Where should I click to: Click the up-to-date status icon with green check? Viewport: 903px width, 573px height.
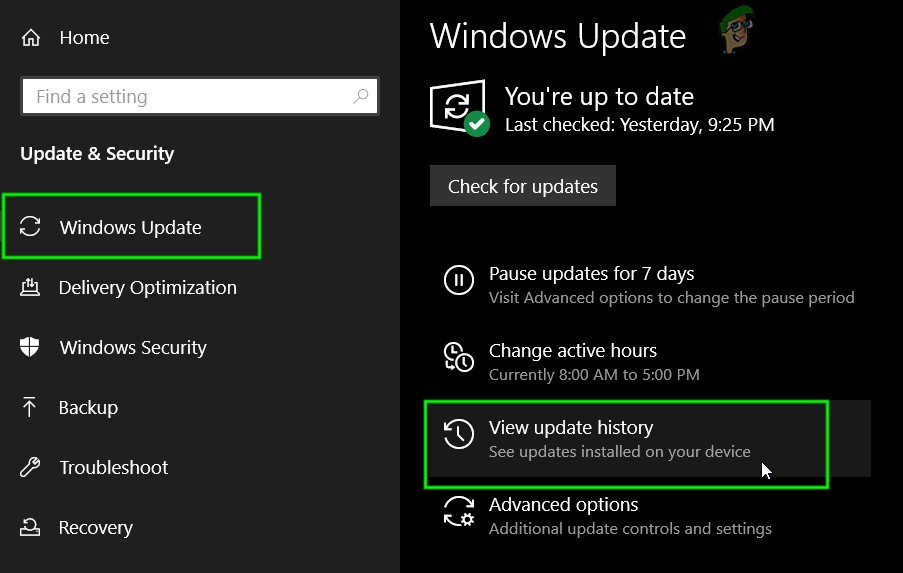pyautogui.click(x=459, y=108)
